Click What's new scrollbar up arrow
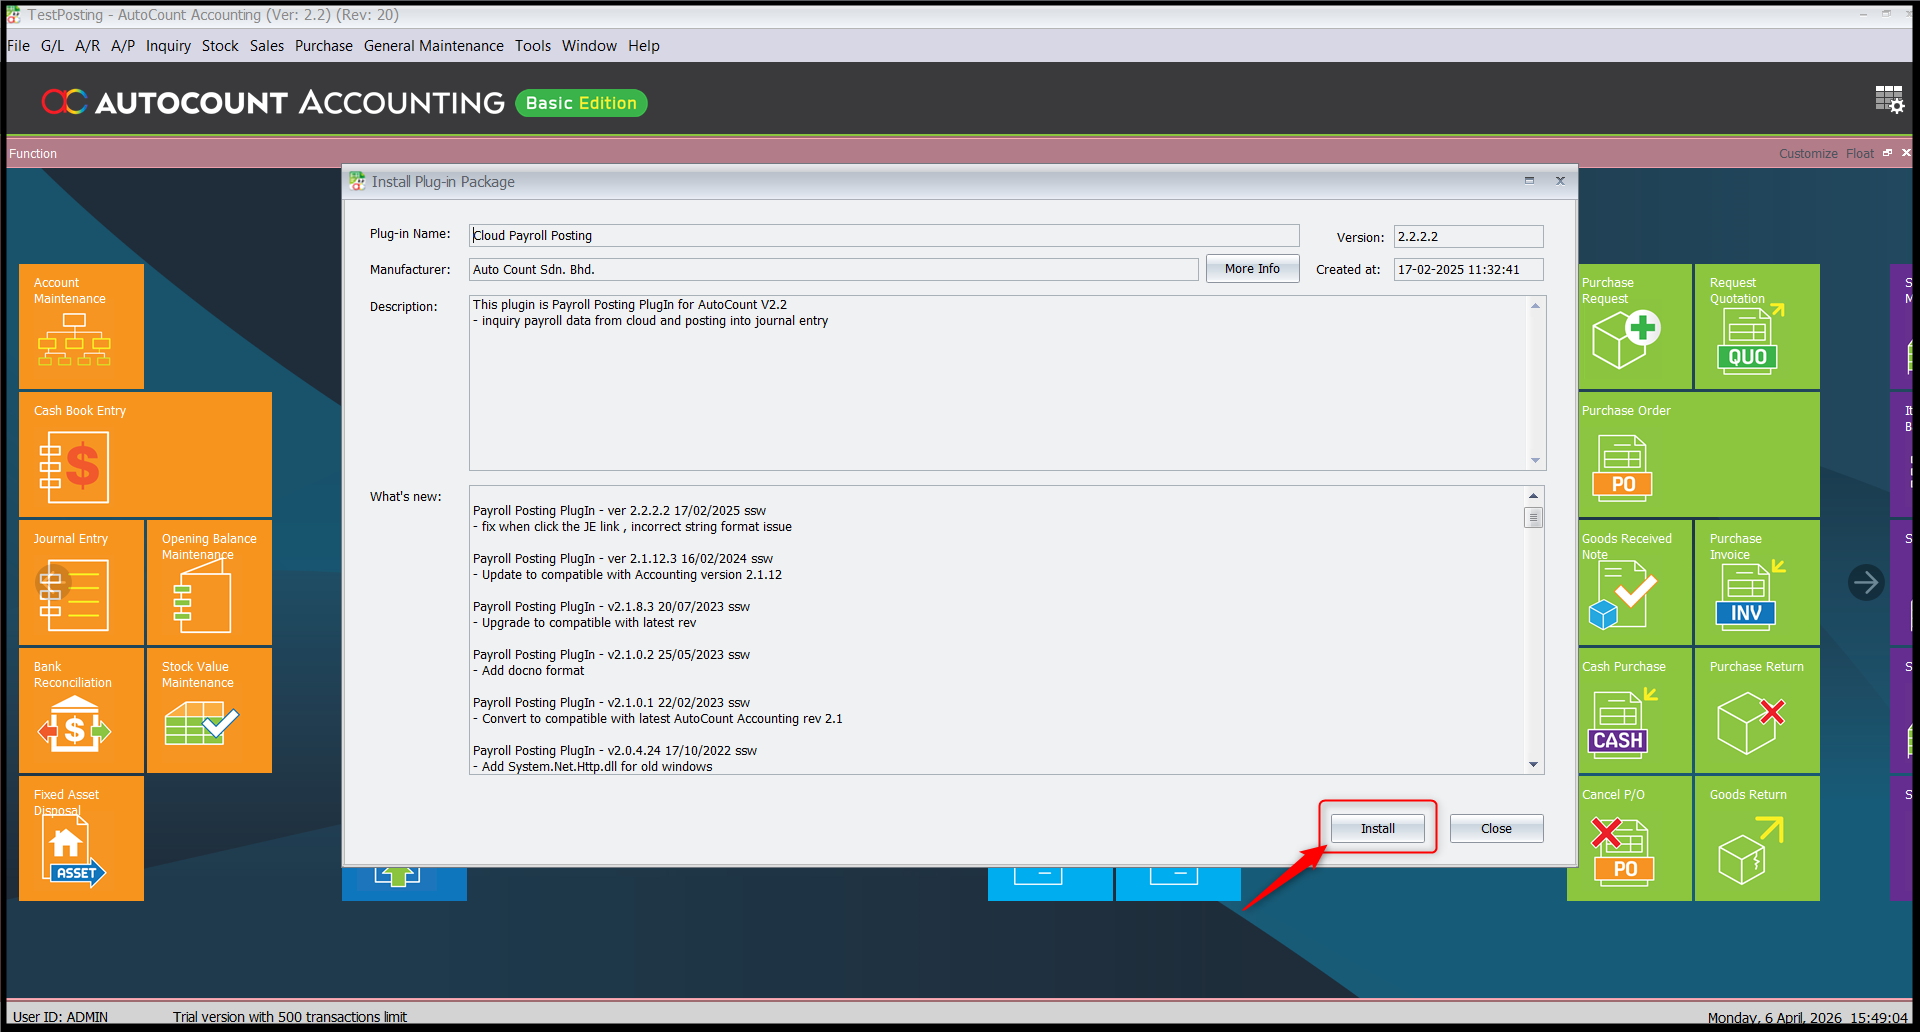 (x=1533, y=496)
